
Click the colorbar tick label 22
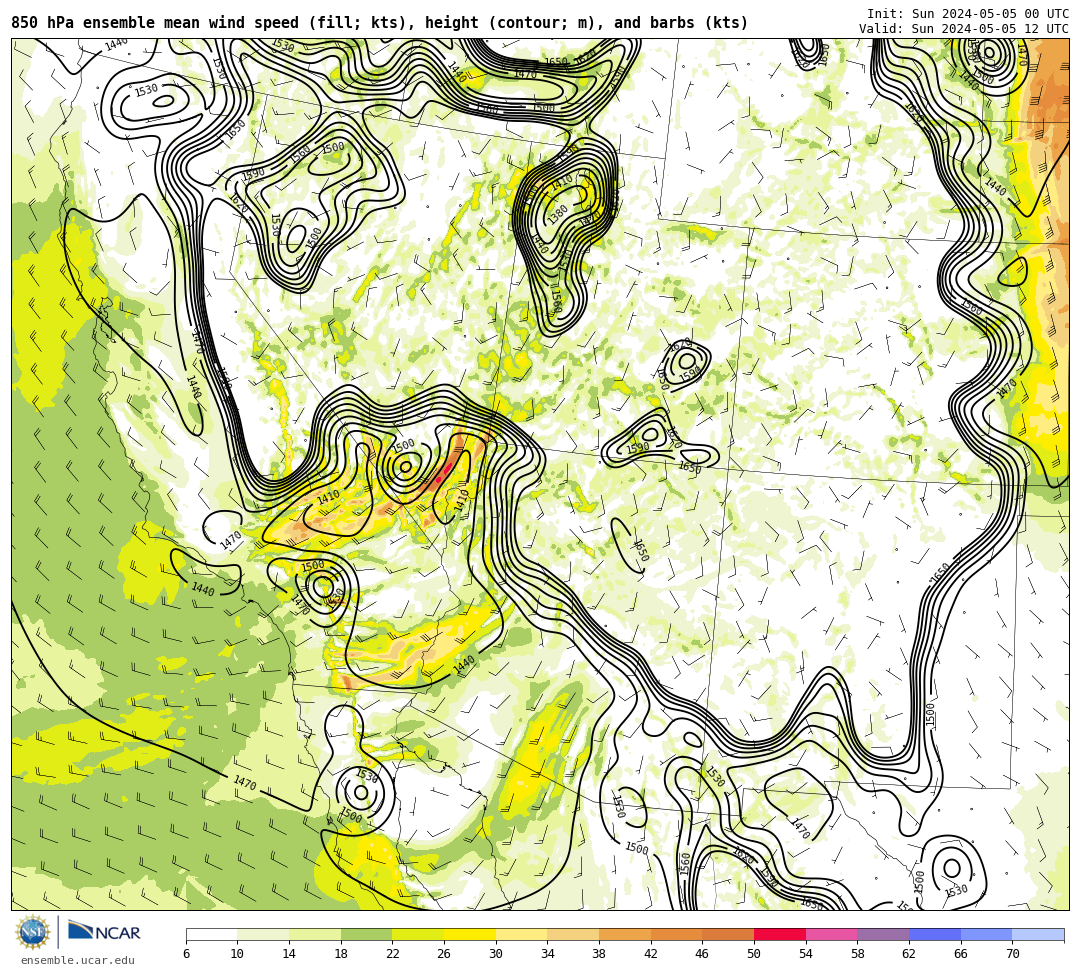tap(393, 954)
